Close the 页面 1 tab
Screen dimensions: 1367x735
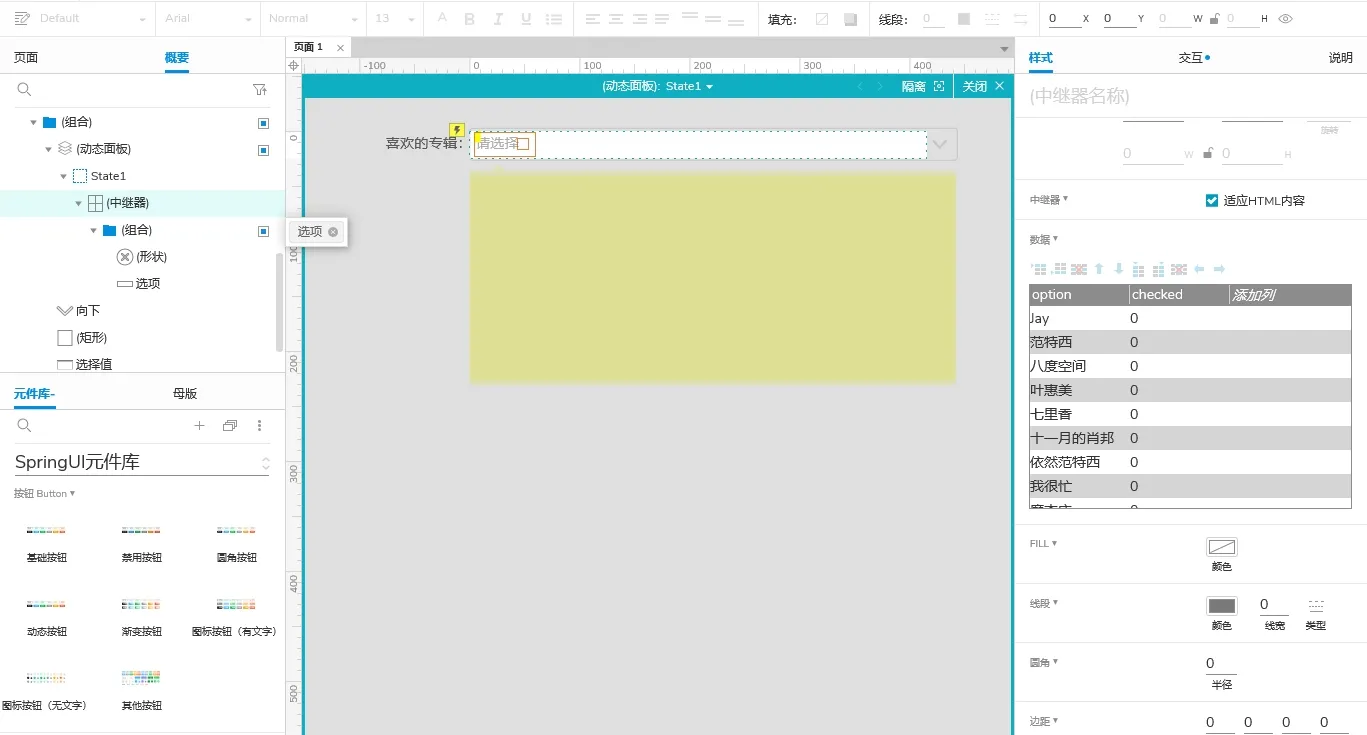click(x=340, y=47)
